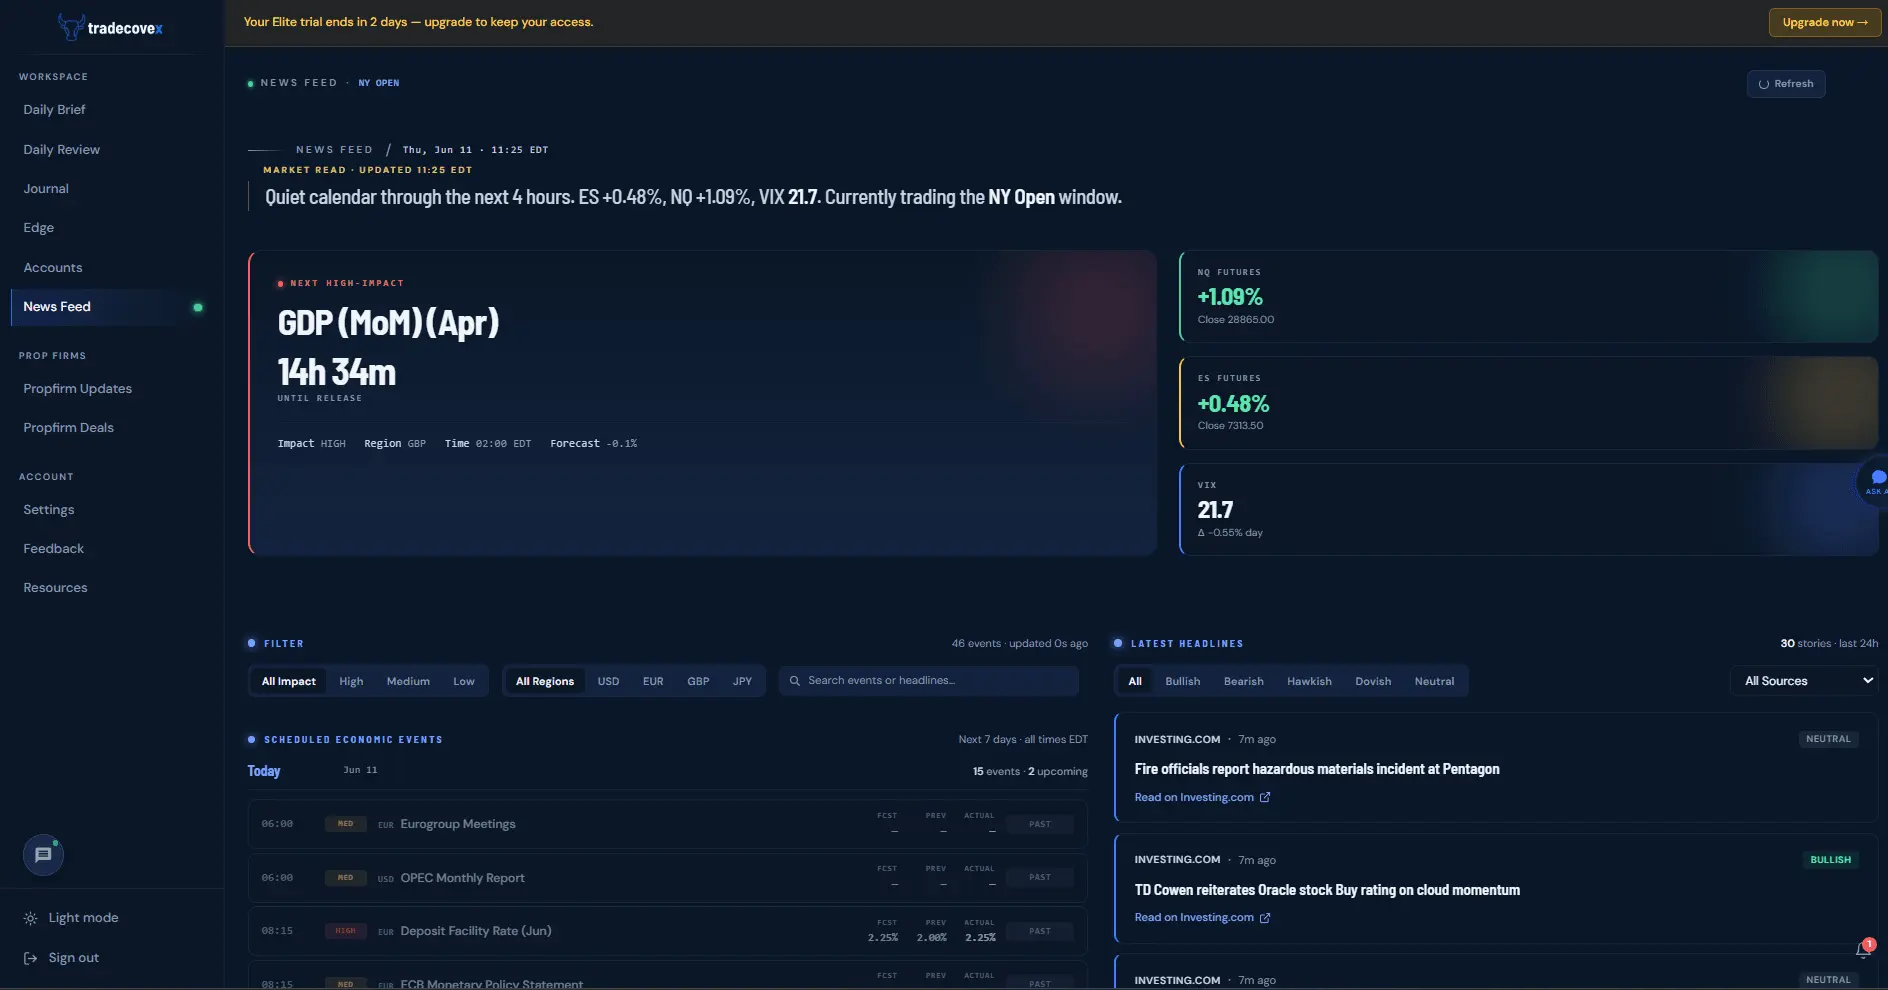
Task: Click the tradecovex bull logo
Action: pyautogui.click(x=70, y=27)
